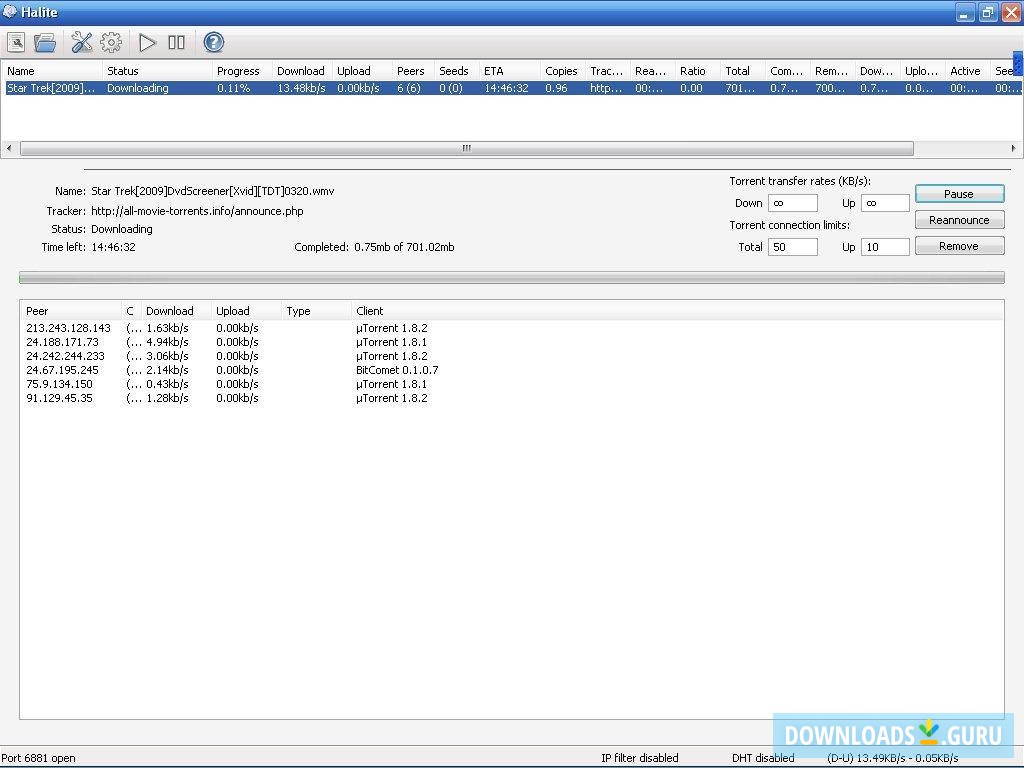Image resolution: width=1024 pixels, height=768 pixels.
Task: Click the Reannounce button
Action: [959, 220]
